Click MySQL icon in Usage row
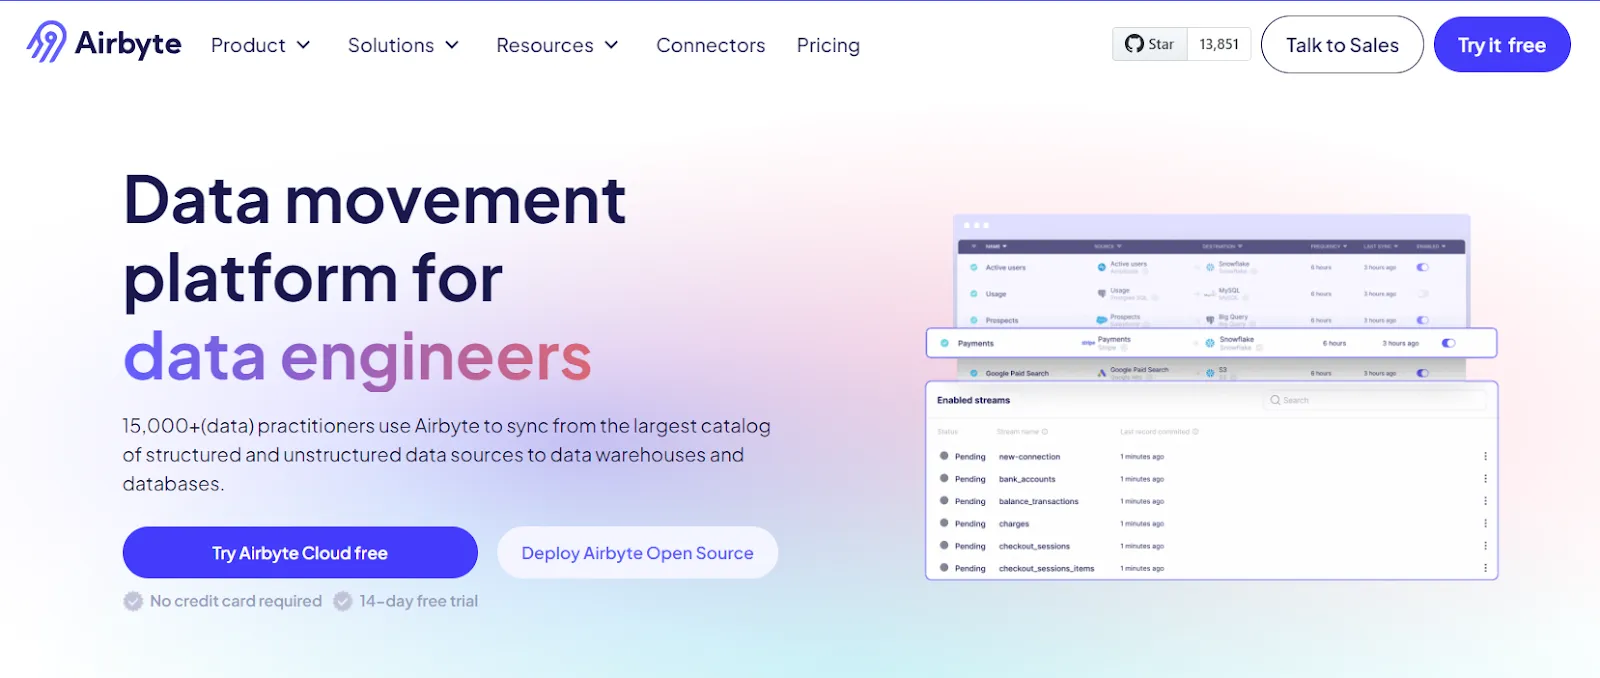The width and height of the screenshot is (1600, 678). click(1210, 294)
